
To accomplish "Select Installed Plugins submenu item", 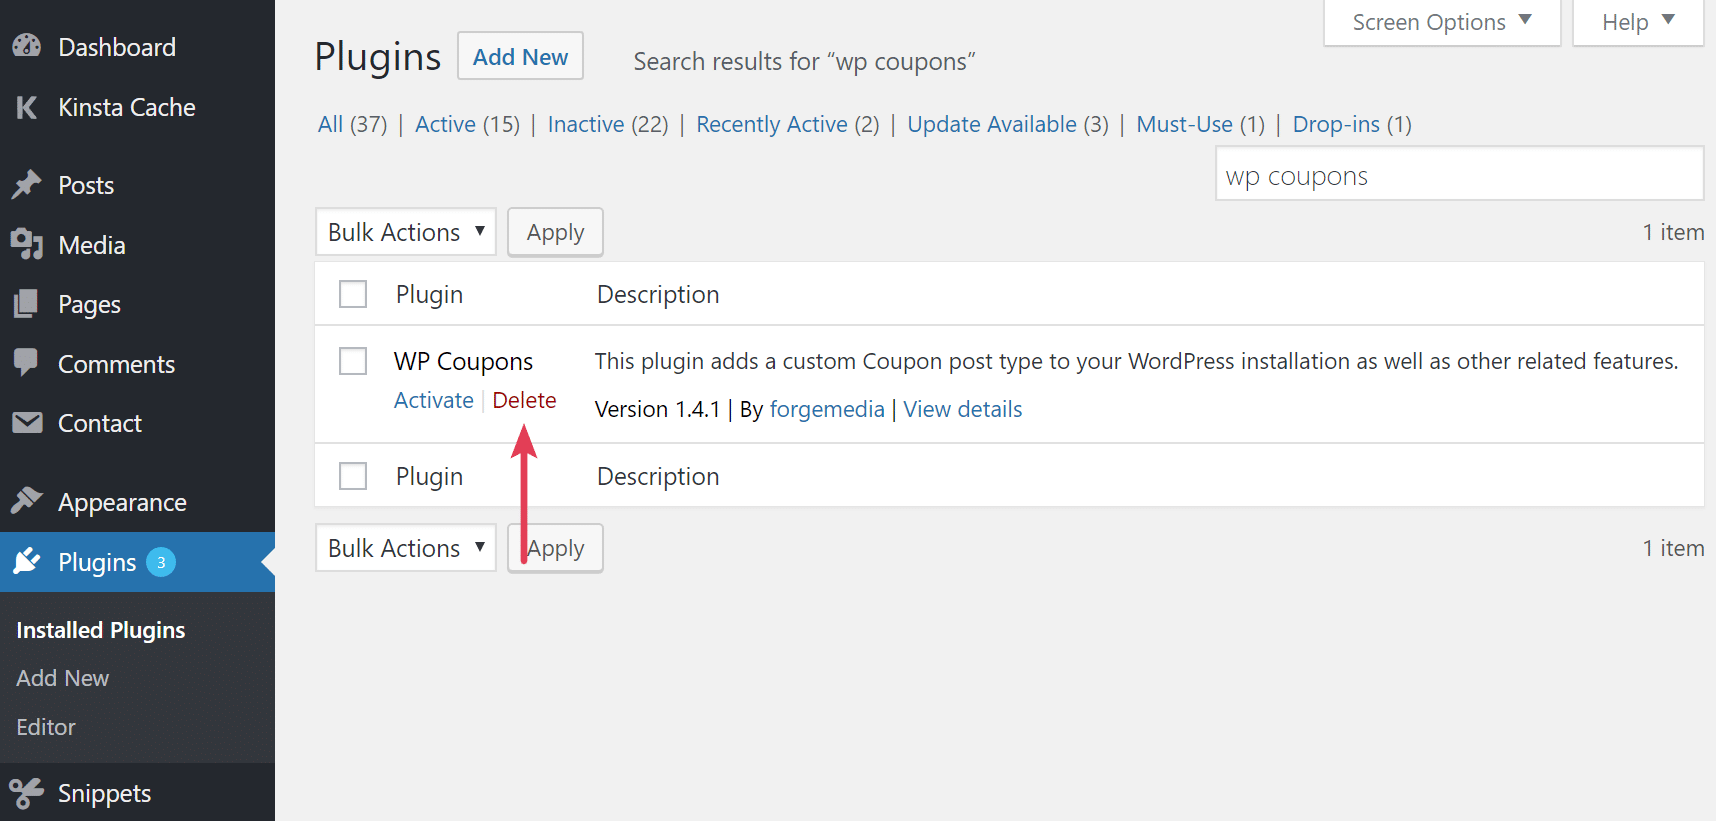I will 101,630.
